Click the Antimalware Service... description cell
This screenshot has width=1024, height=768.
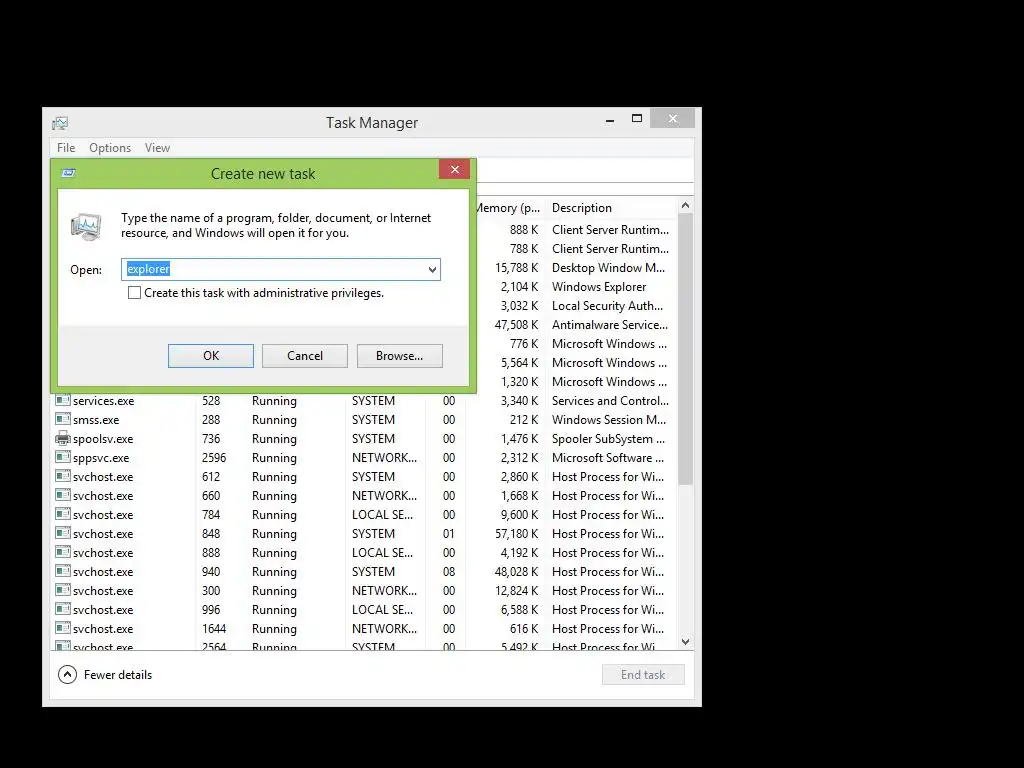click(610, 325)
